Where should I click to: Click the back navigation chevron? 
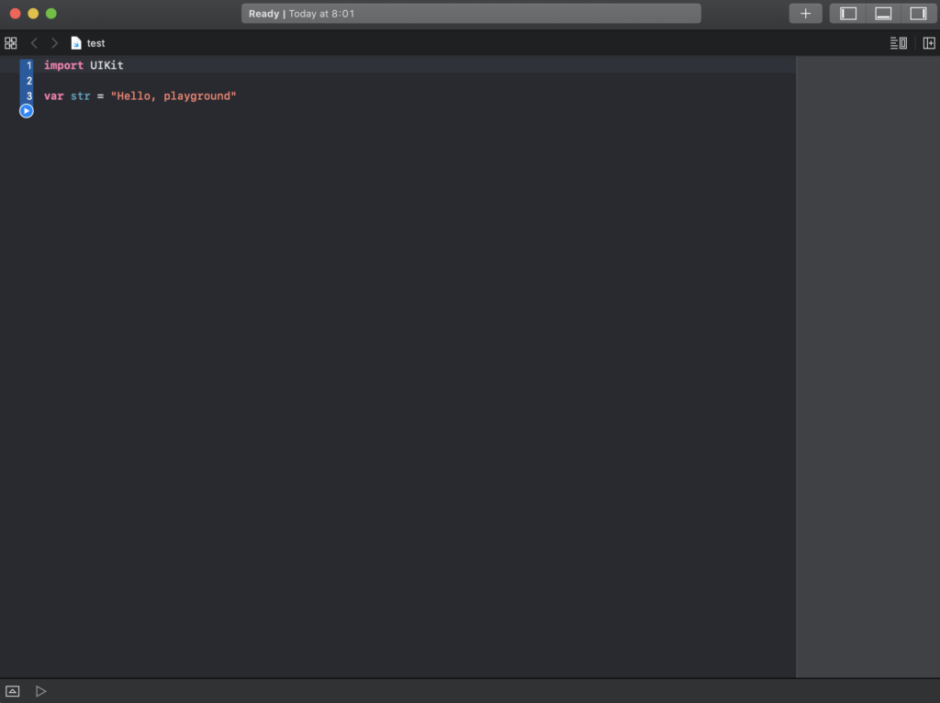(x=34, y=43)
